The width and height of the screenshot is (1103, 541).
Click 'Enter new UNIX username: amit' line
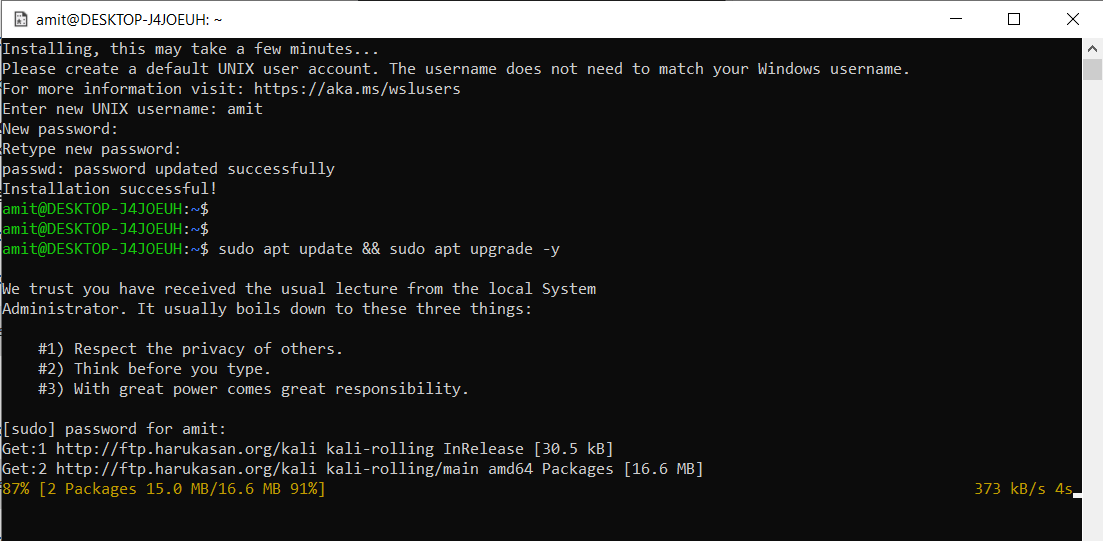click(132, 110)
